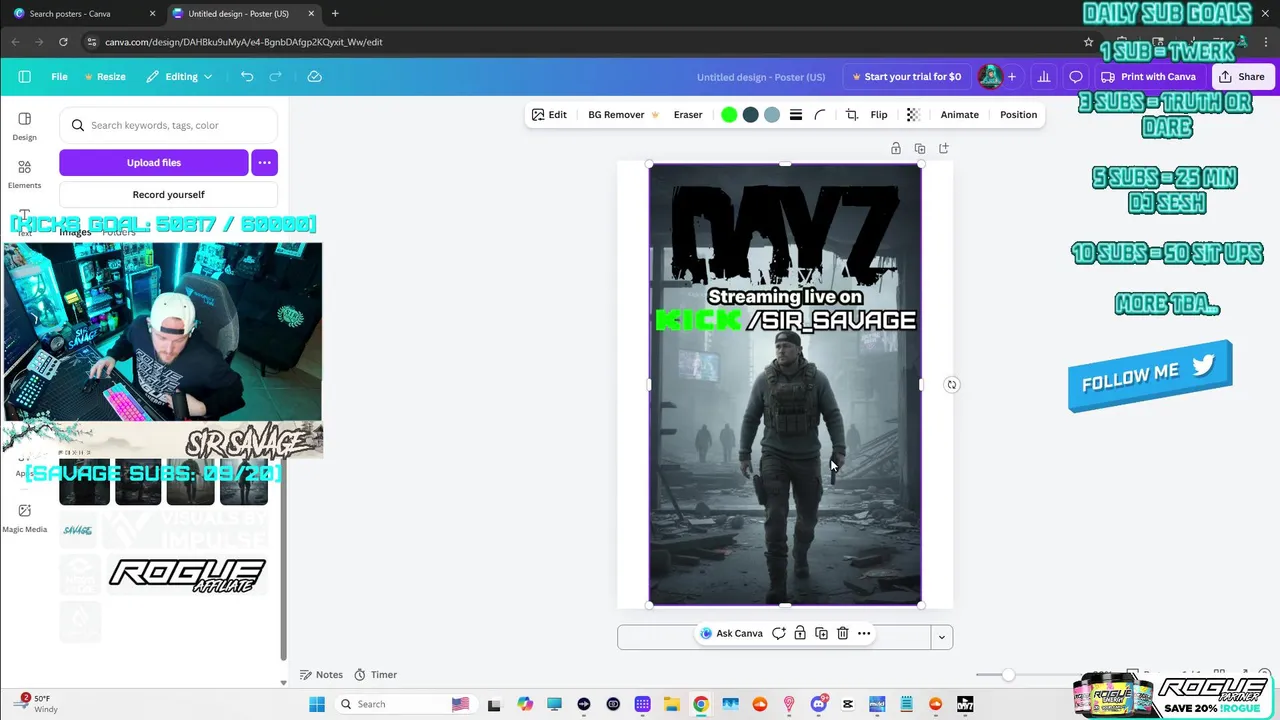Screen dimensions: 1280x720
Task: Open more upload options menu
Action: coord(264,162)
